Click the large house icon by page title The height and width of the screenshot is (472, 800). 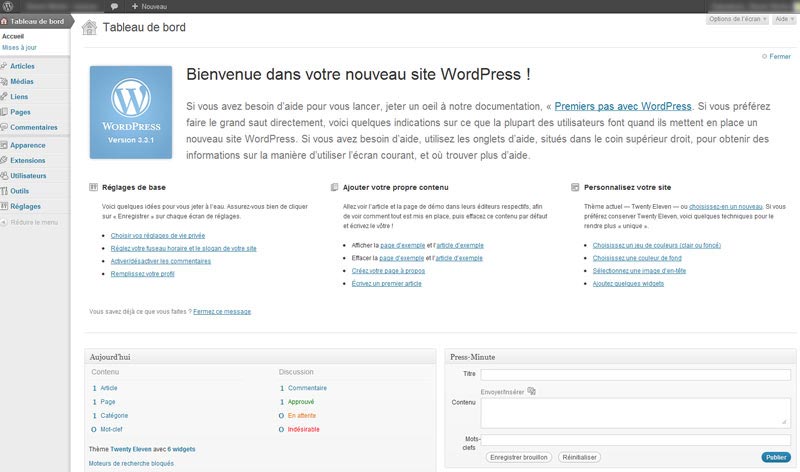(x=89, y=28)
